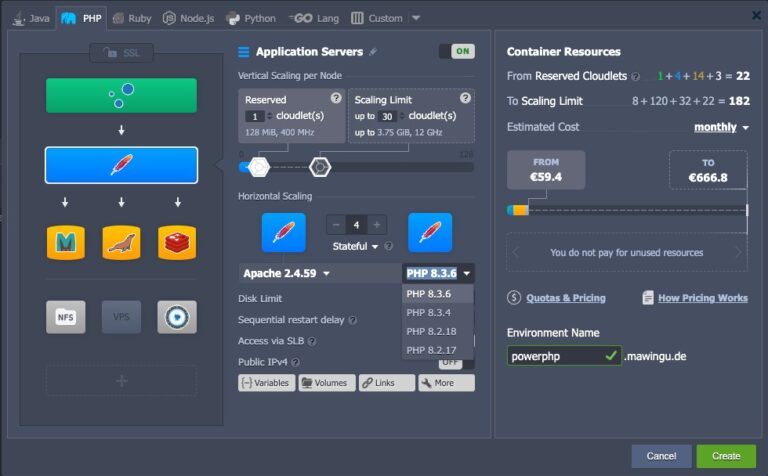
Task: Open the monthly cost period dropdown
Action: pos(721,127)
